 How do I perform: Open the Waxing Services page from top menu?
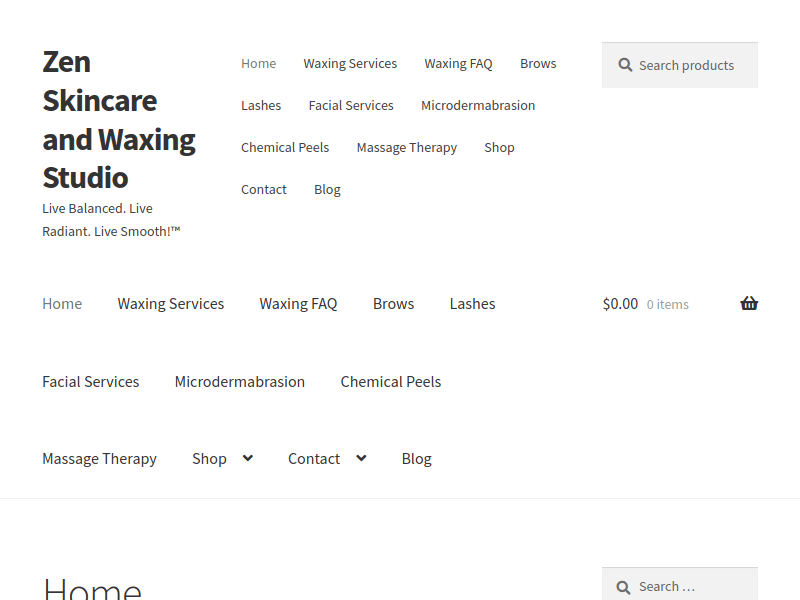(x=350, y=63)
